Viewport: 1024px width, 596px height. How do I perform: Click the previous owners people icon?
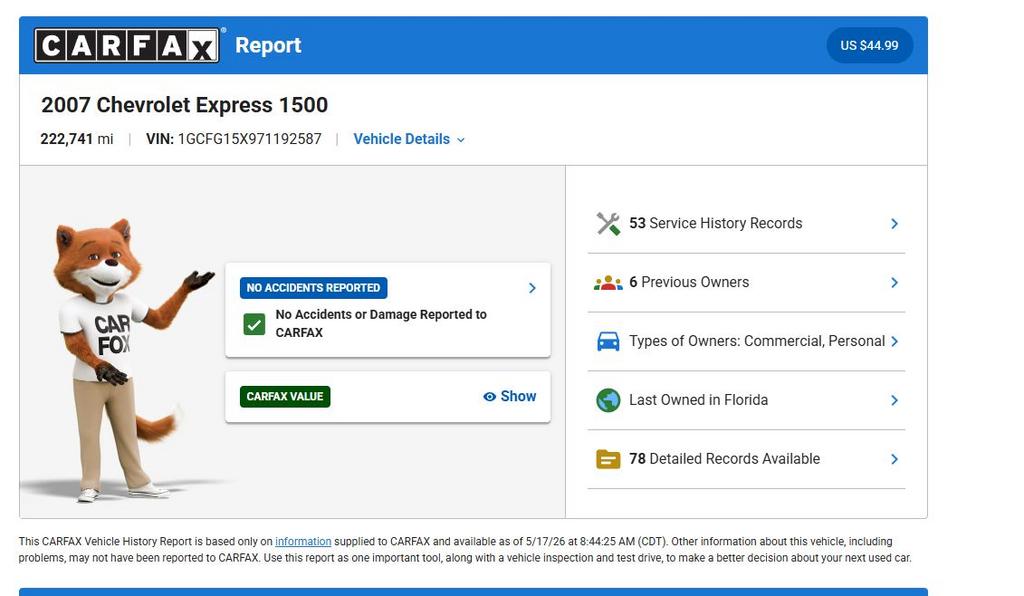[x=608, y=283]
